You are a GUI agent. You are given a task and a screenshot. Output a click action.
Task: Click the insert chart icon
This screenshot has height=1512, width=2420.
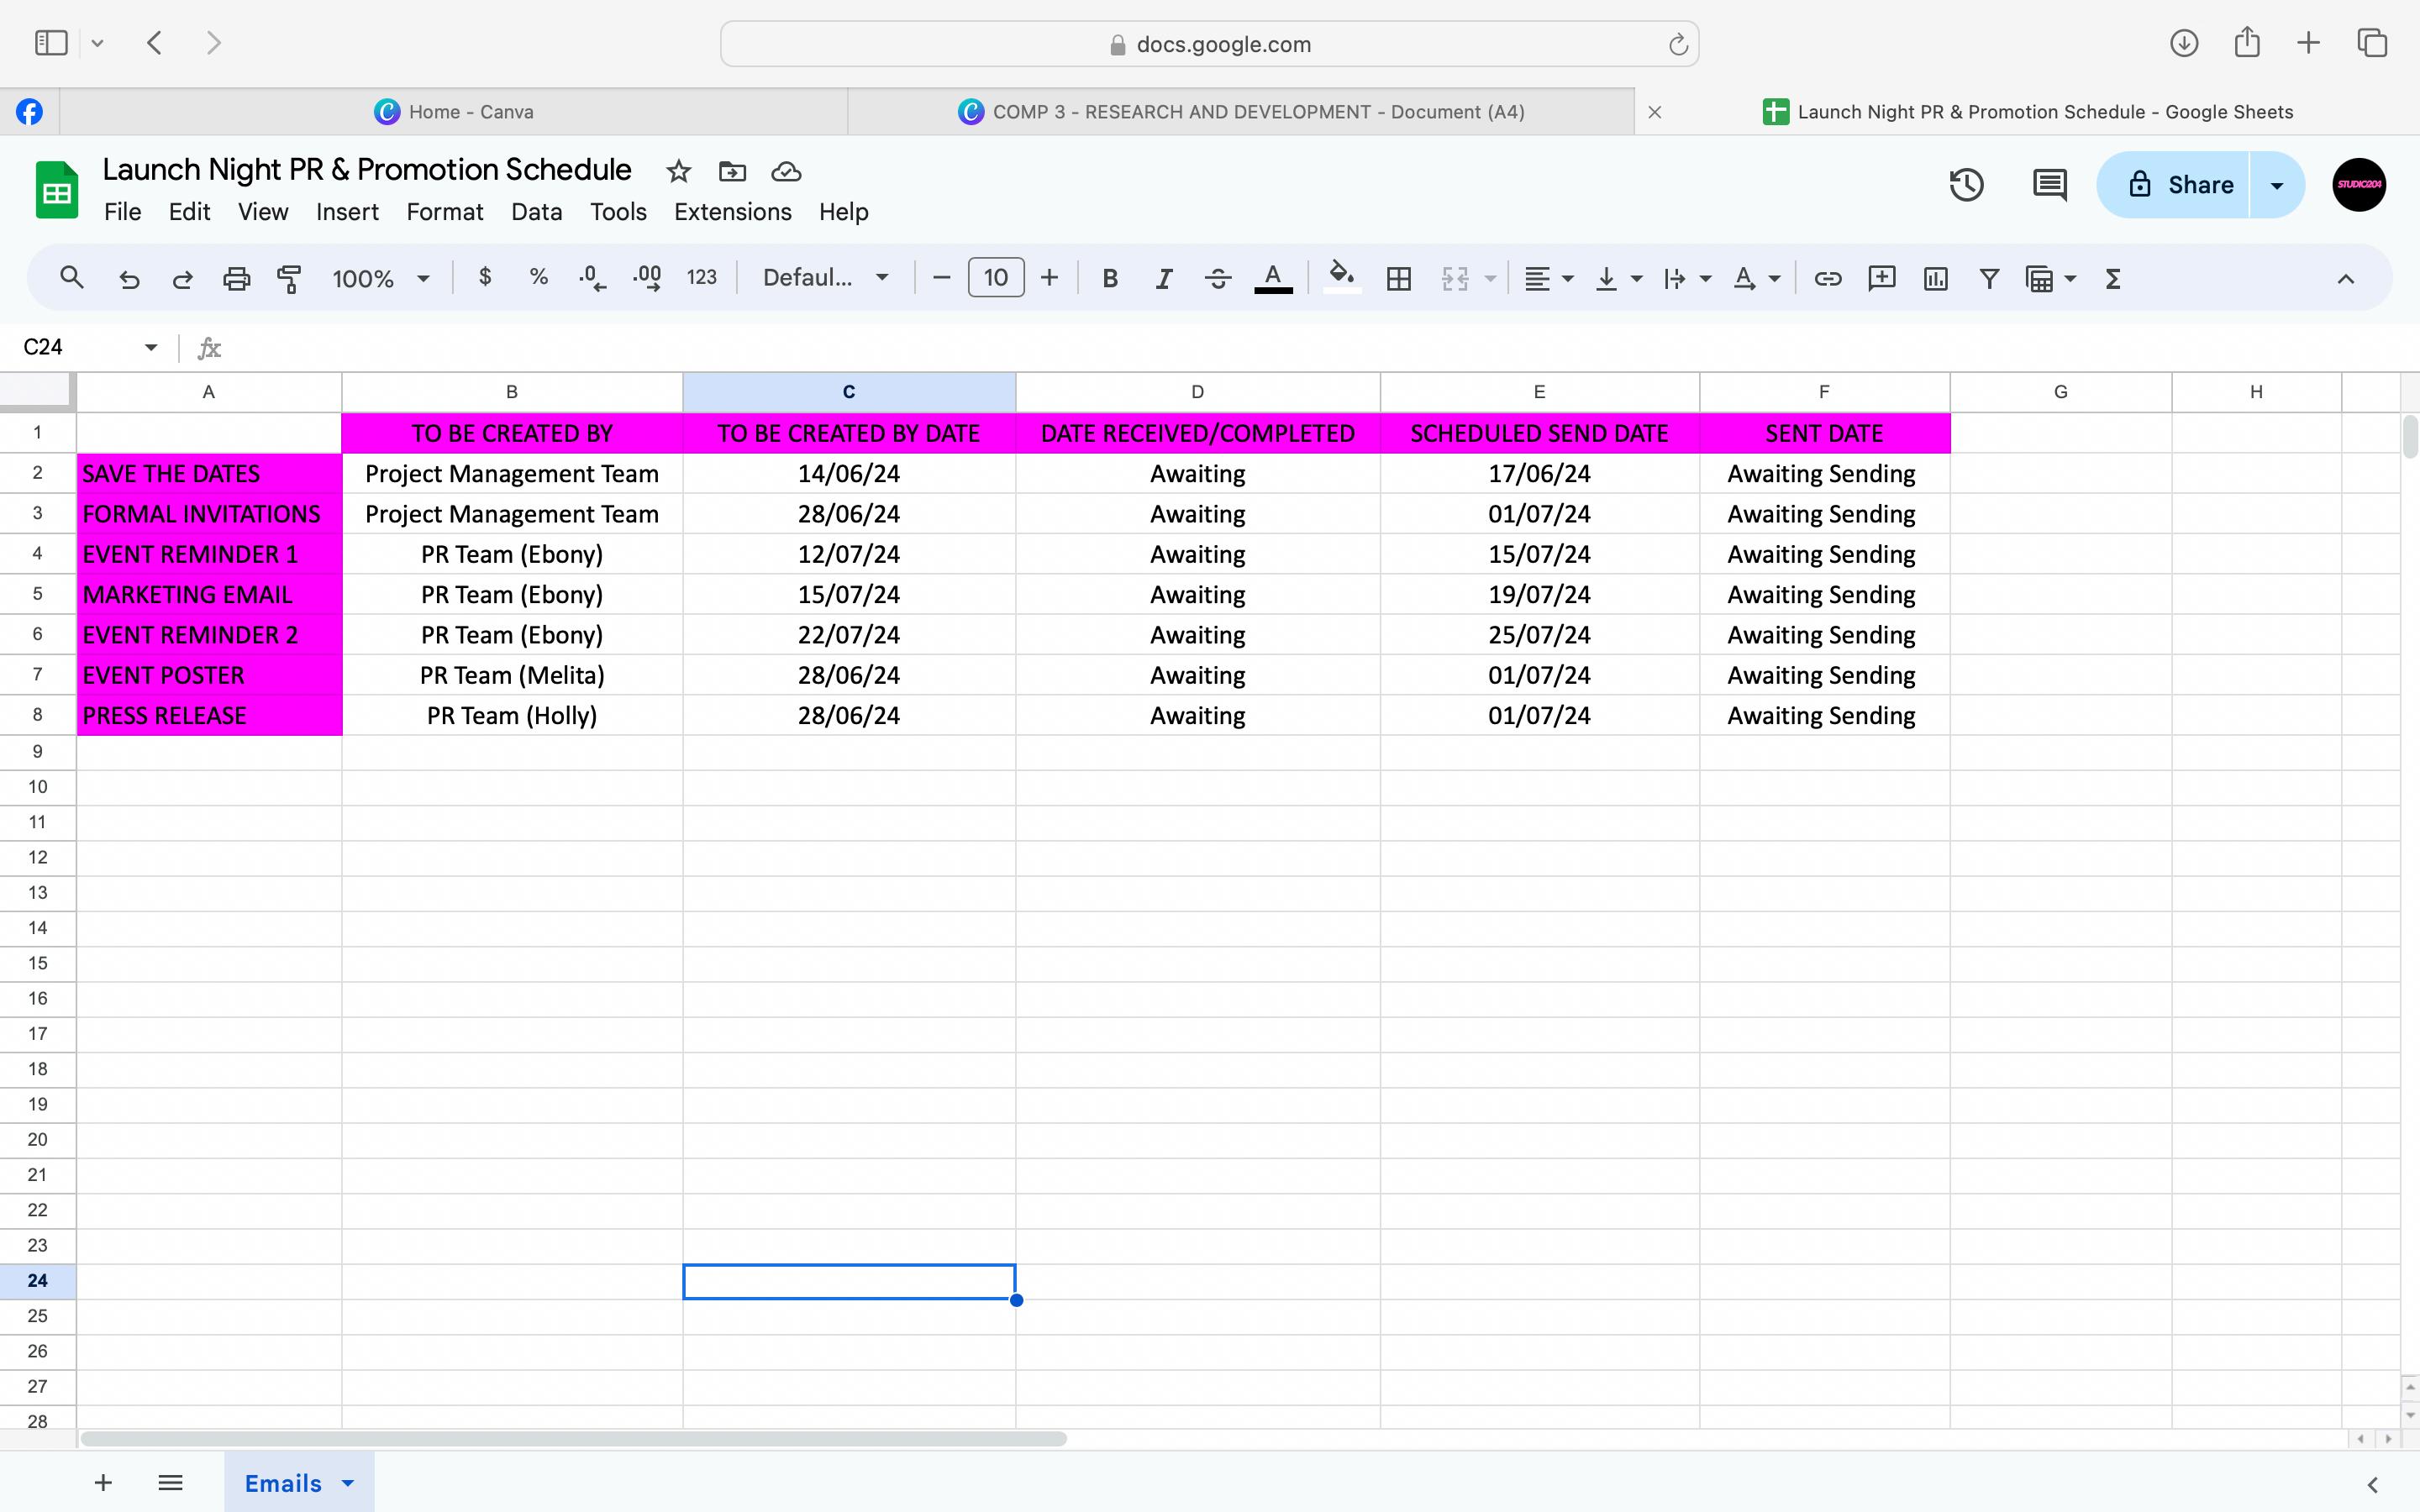click(1935, 279)
